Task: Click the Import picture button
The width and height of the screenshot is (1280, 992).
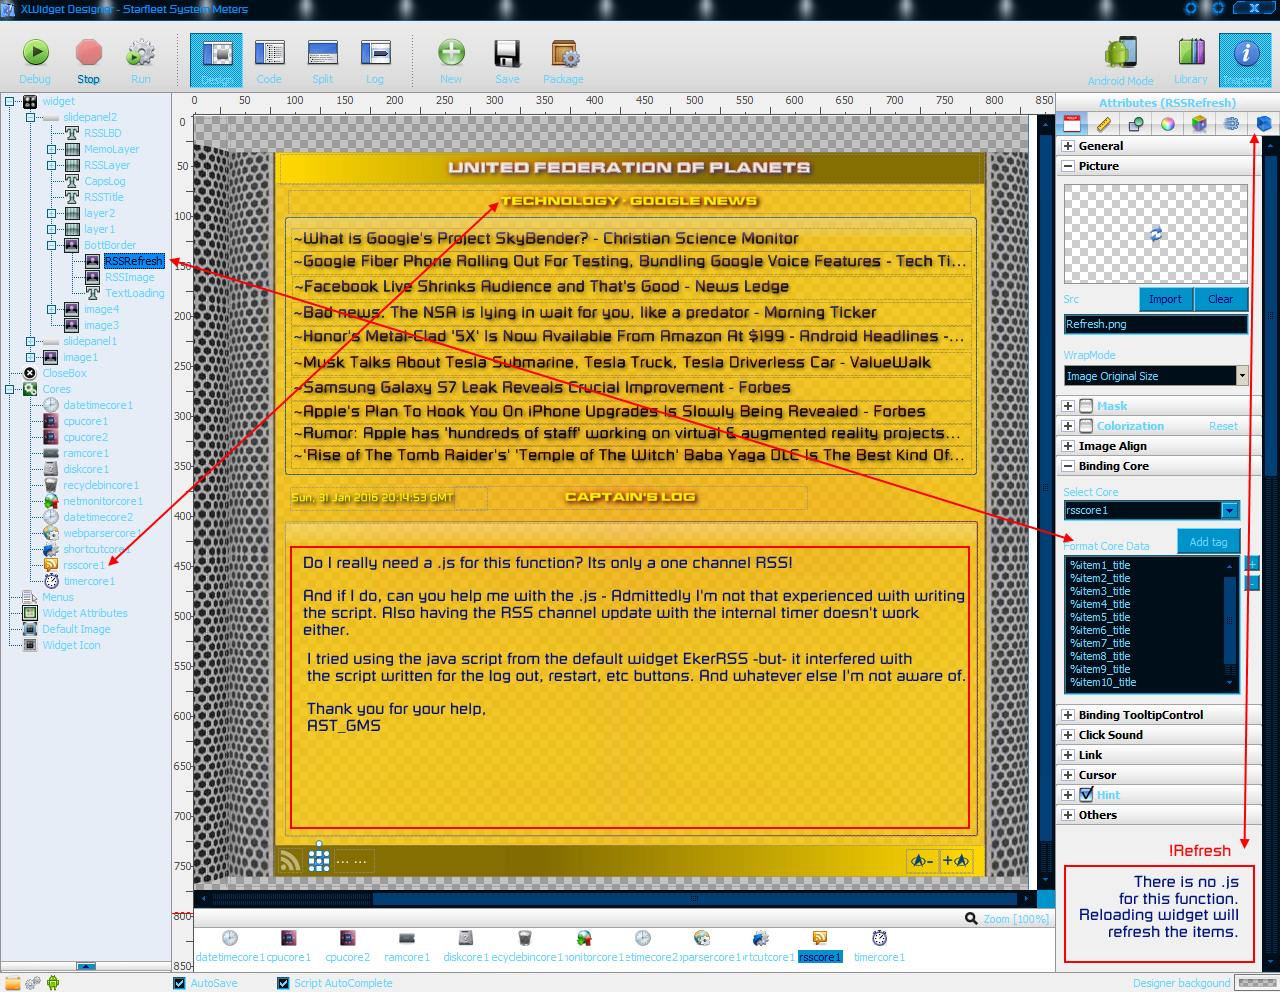Action: tap(1165, 299)
